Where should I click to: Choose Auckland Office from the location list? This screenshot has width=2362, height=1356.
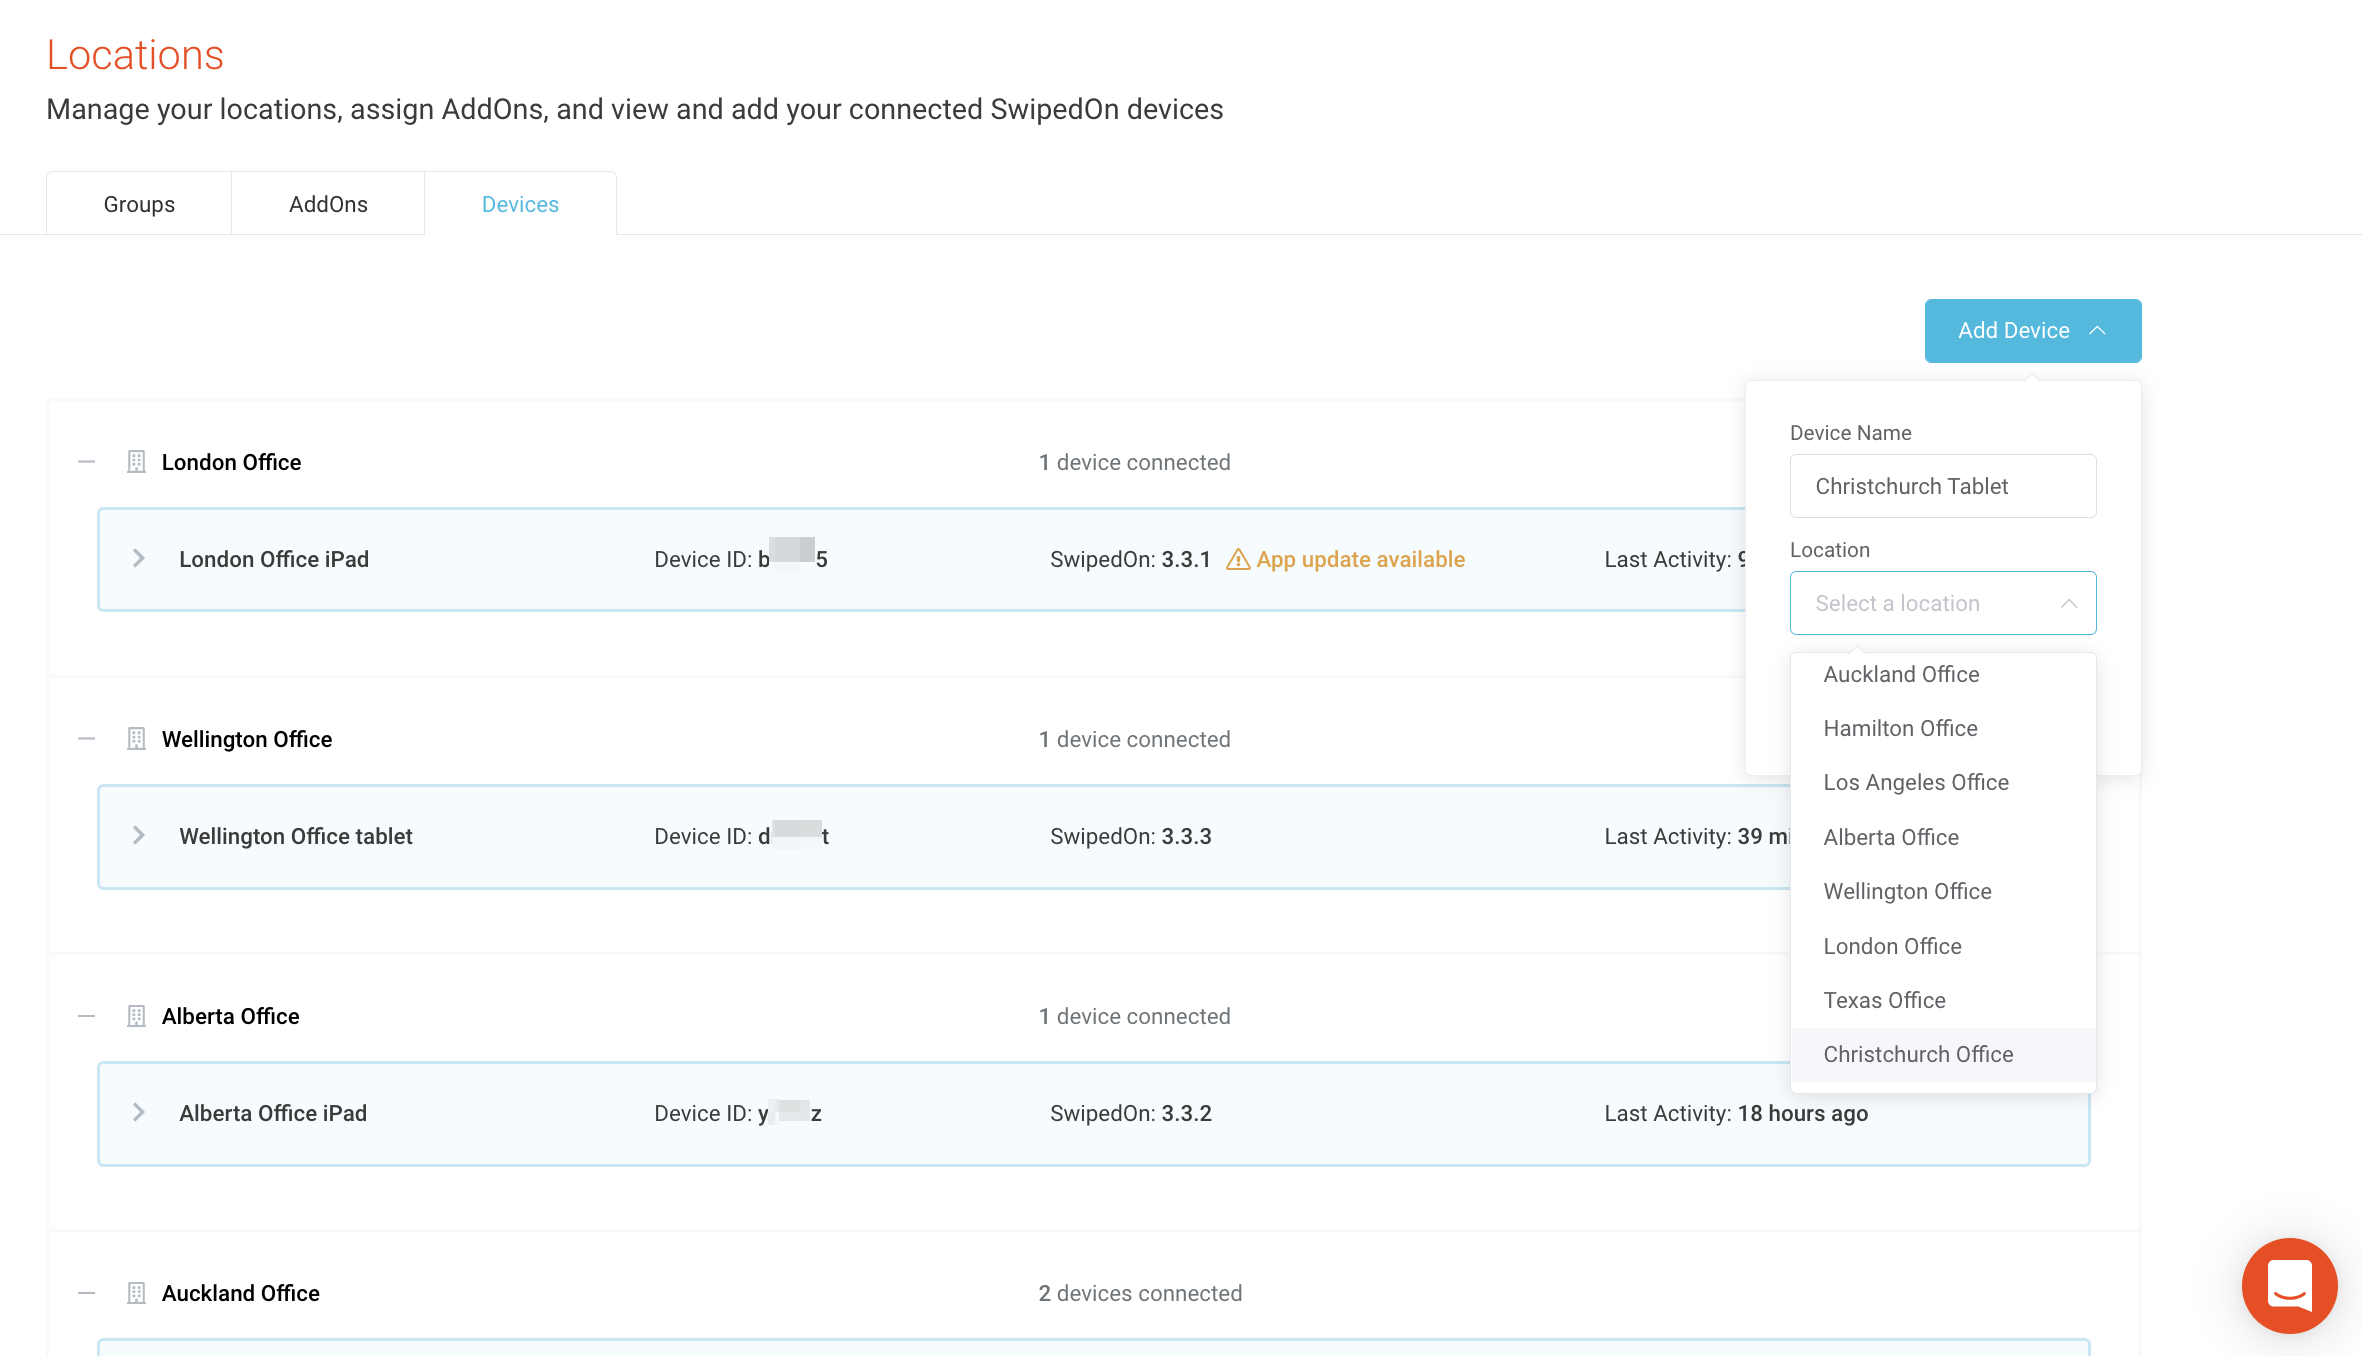[x=1943, y=674]
